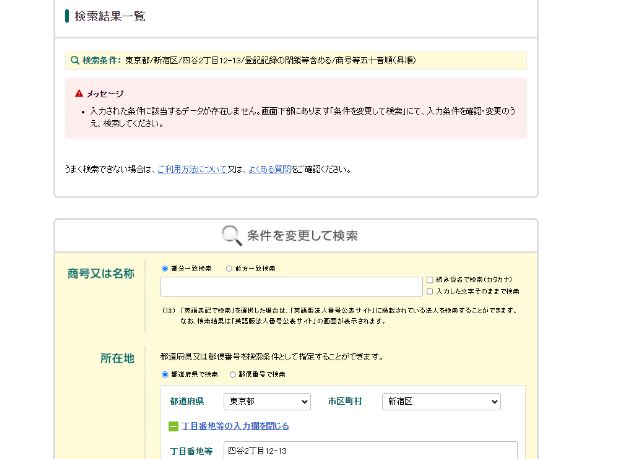
Task: Select 郵便番号で検索 radio option
Action: [234, 375]
